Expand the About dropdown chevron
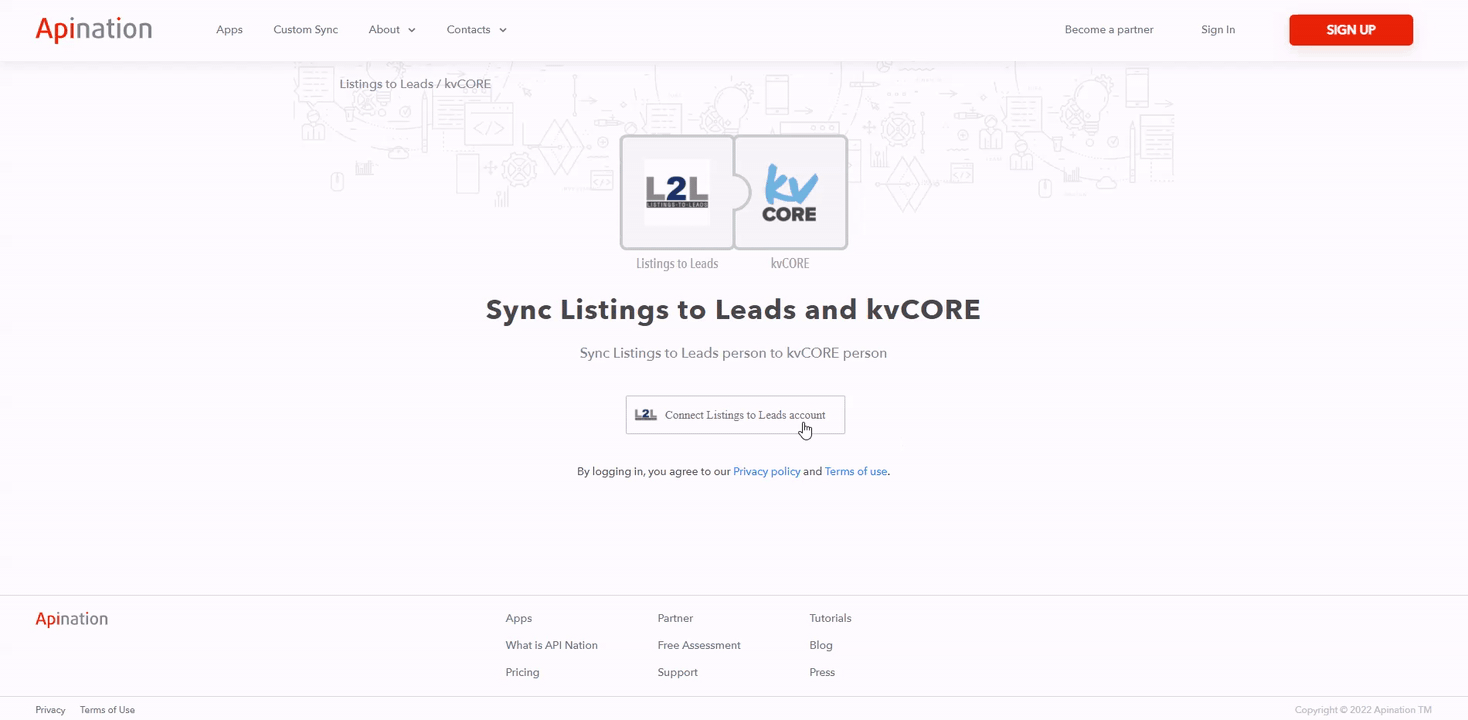The height and width of the screenshot is (720, 1468). tap(412, 30)
